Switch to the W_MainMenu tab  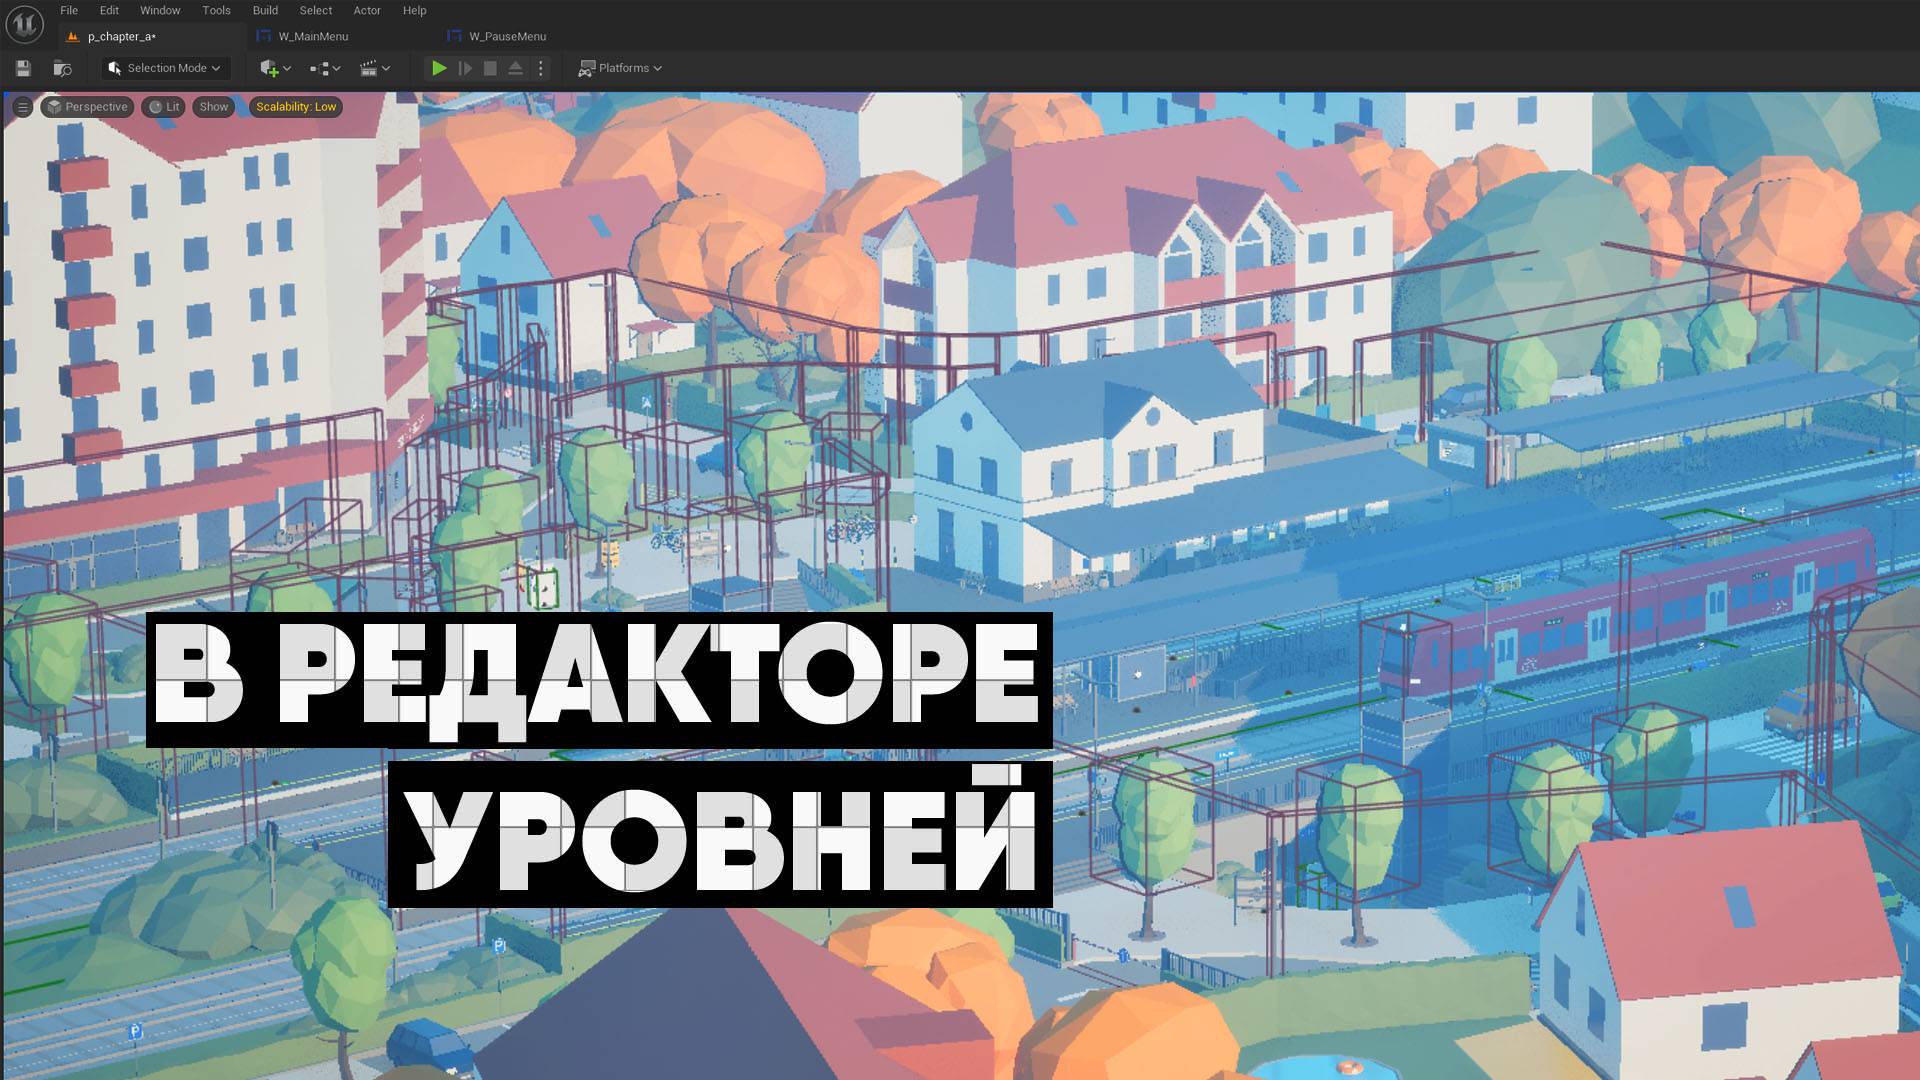[x=313, y=36]
